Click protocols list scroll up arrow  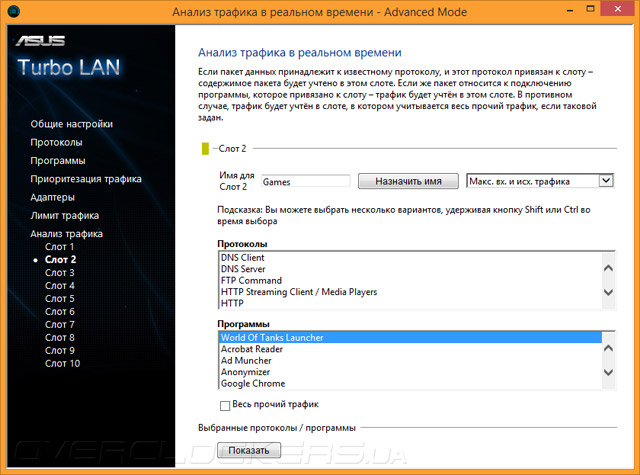tap(608, 268)
